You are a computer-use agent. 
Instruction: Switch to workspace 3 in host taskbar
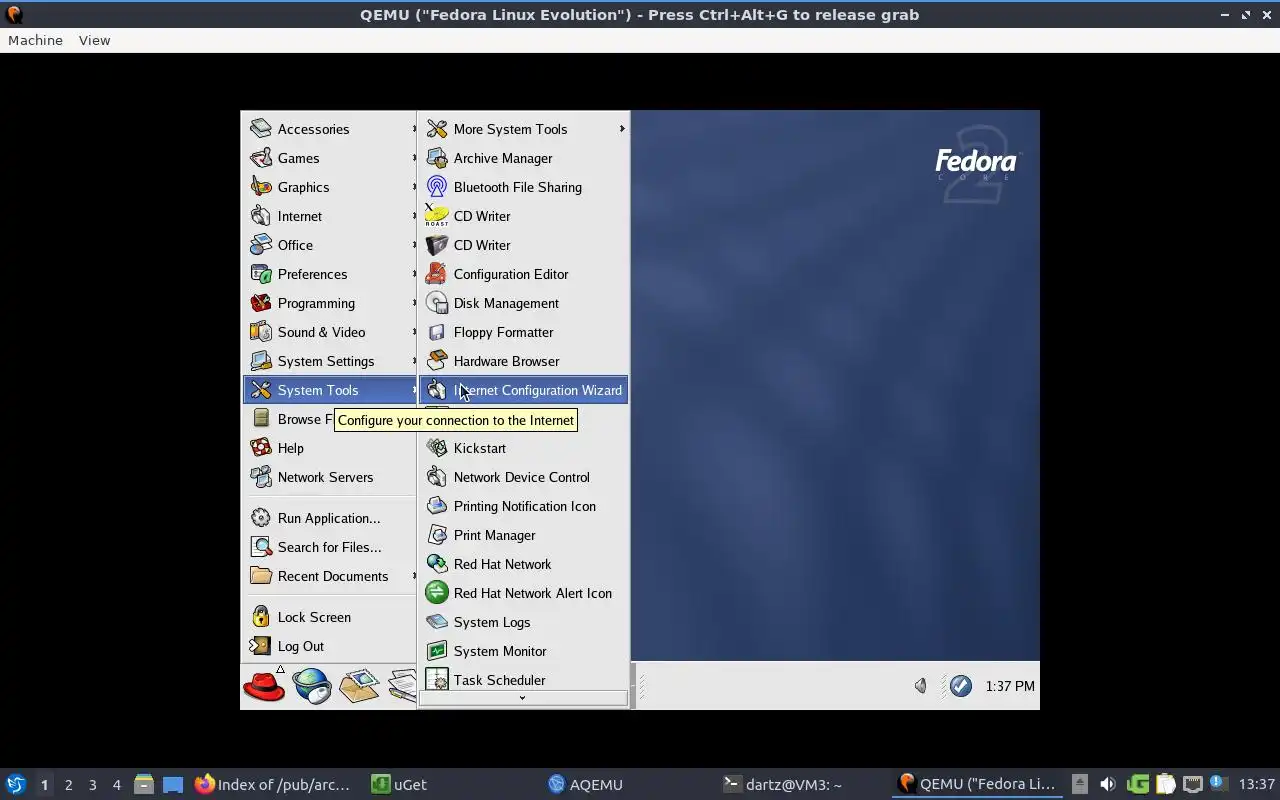click(x=92, y=785)
